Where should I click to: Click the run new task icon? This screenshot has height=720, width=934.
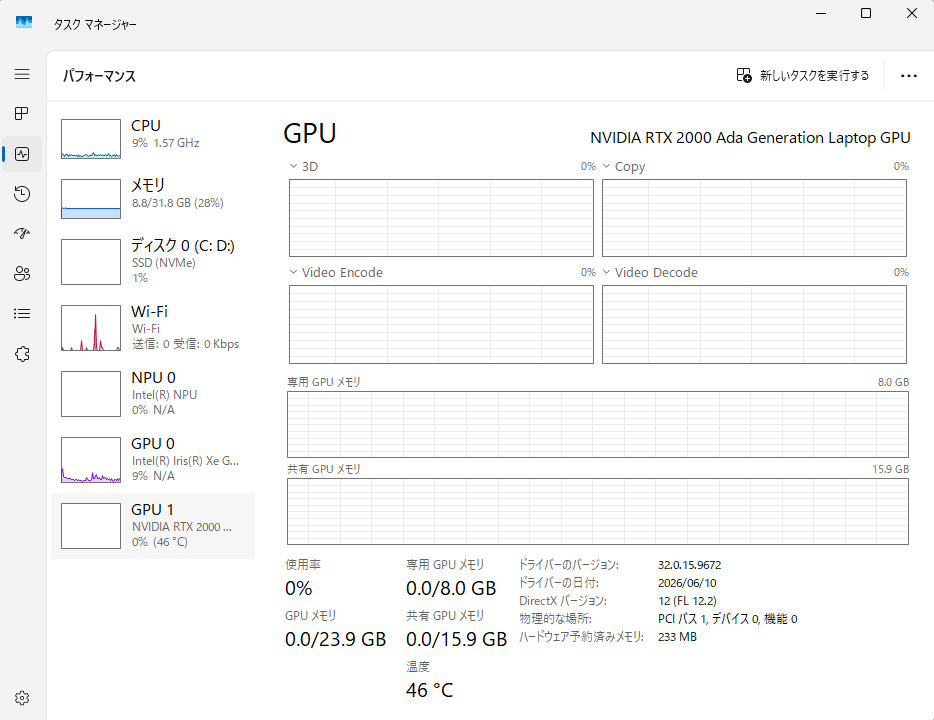coord(744,75)
